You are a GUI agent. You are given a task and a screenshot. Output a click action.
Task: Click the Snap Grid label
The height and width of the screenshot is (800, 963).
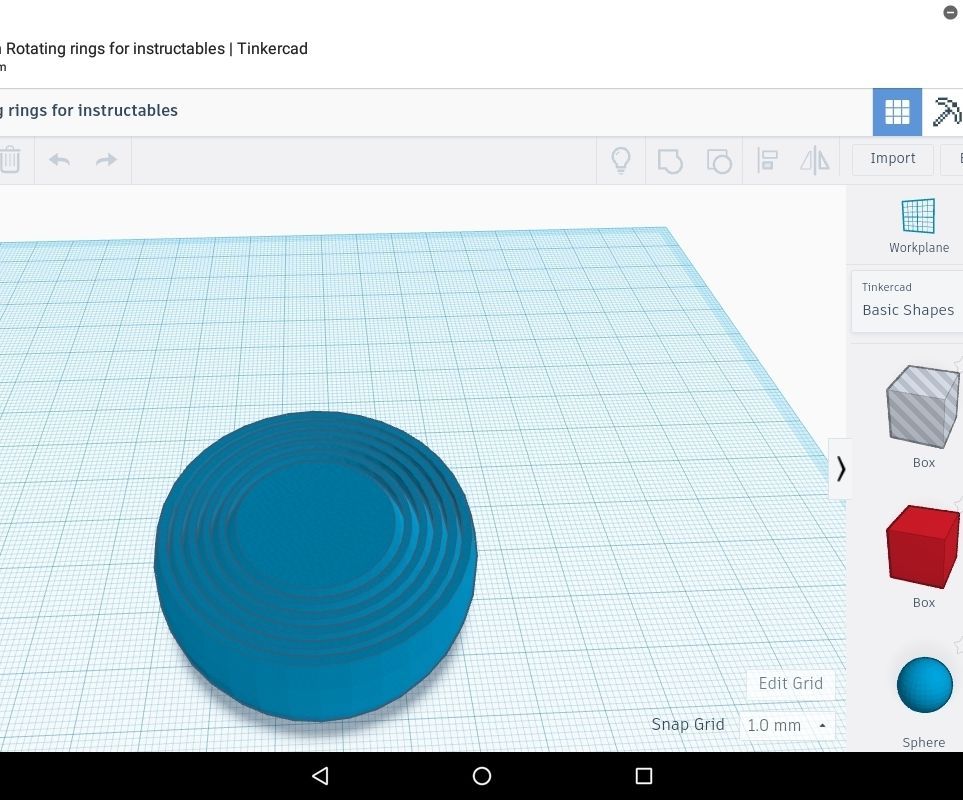pos(688,724)
